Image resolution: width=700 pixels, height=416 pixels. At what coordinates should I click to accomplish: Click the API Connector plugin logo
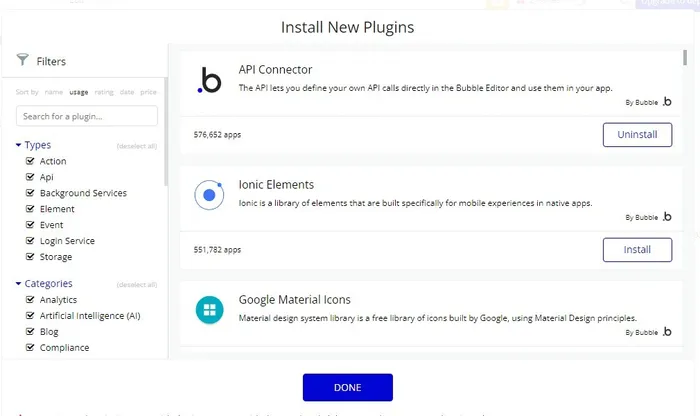coord(210,81)
